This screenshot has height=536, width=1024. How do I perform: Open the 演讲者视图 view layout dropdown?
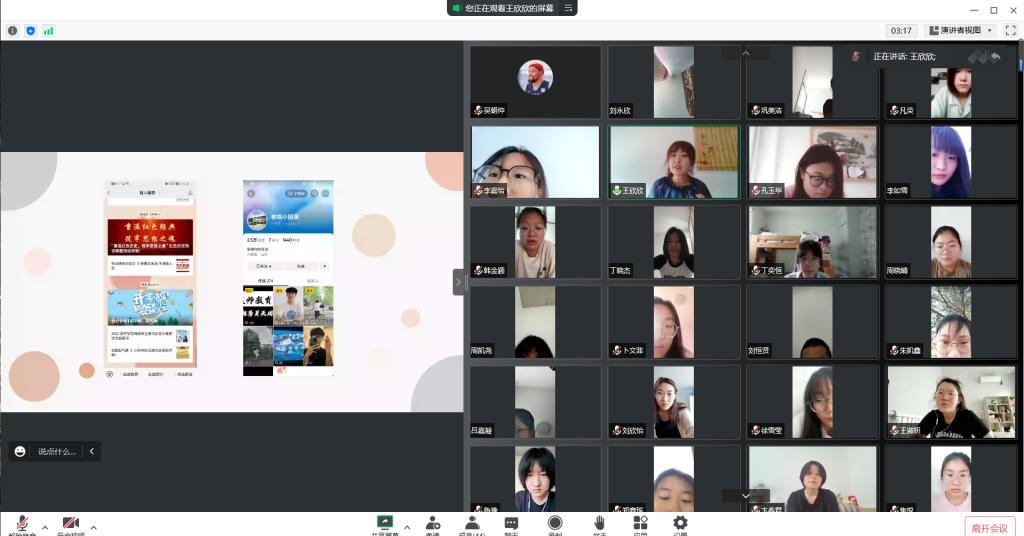(960, 31)
